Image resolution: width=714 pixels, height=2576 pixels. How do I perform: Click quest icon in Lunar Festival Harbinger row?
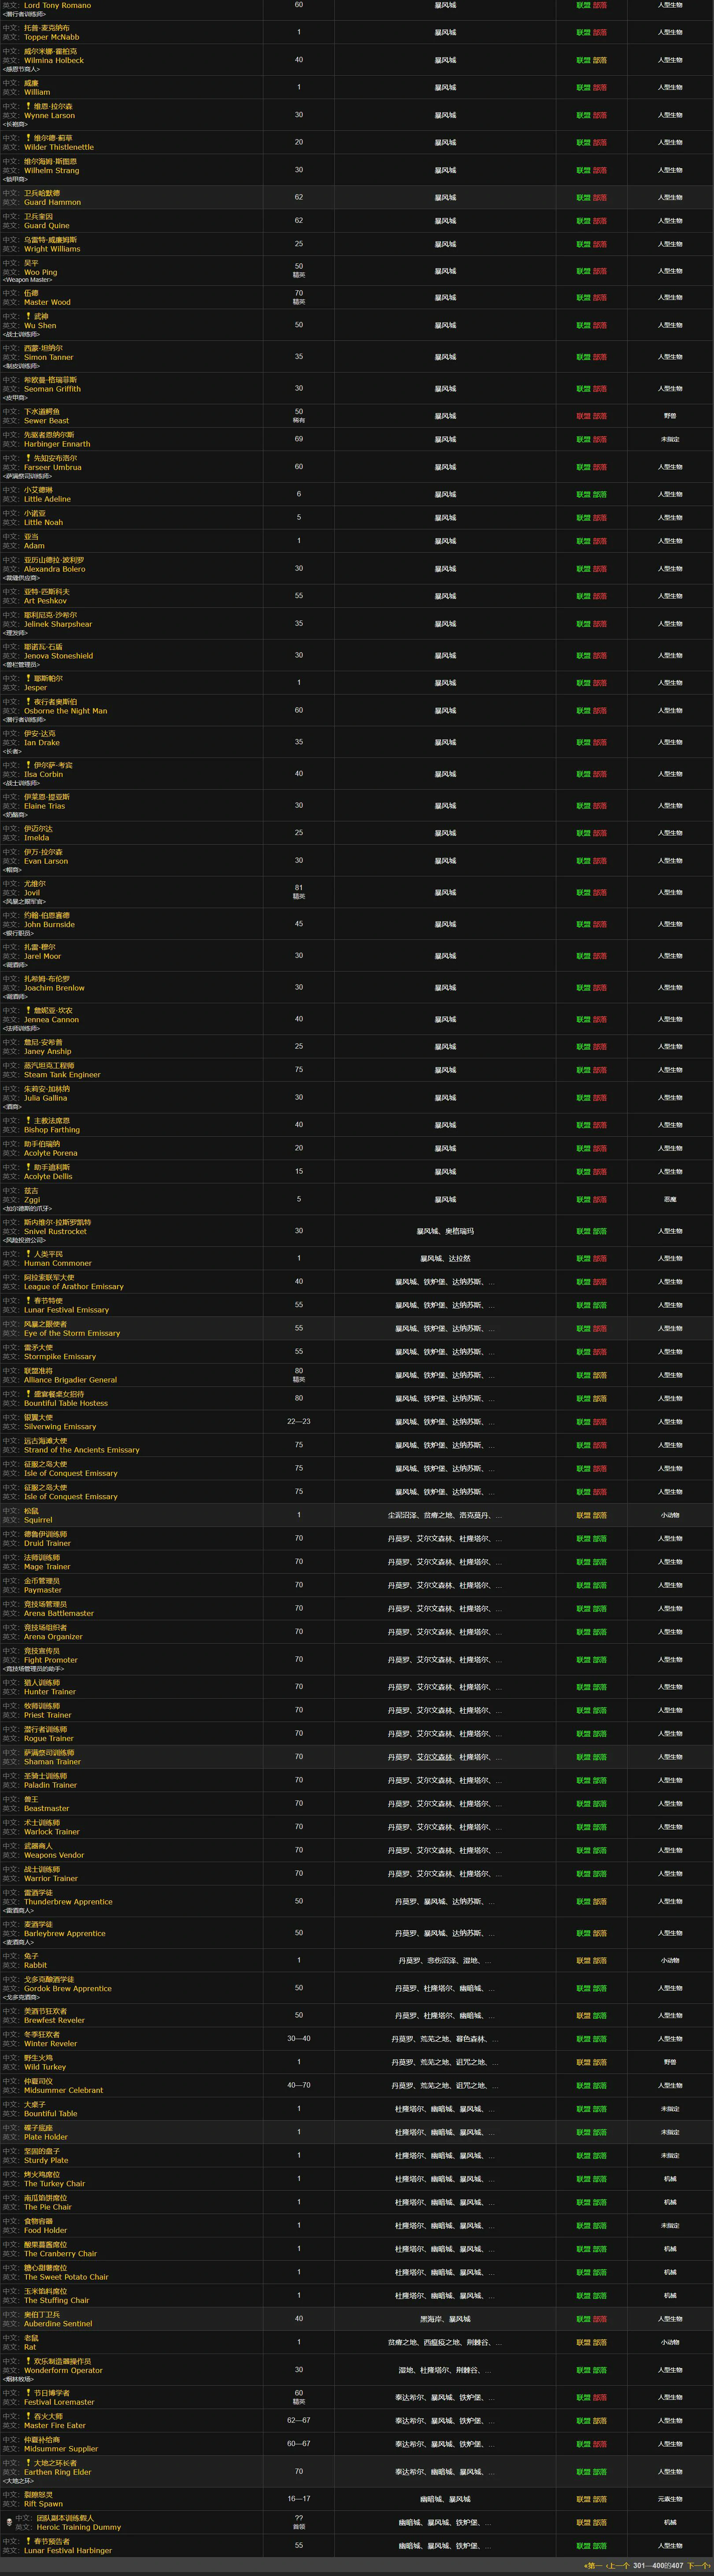coord(28,2541)
